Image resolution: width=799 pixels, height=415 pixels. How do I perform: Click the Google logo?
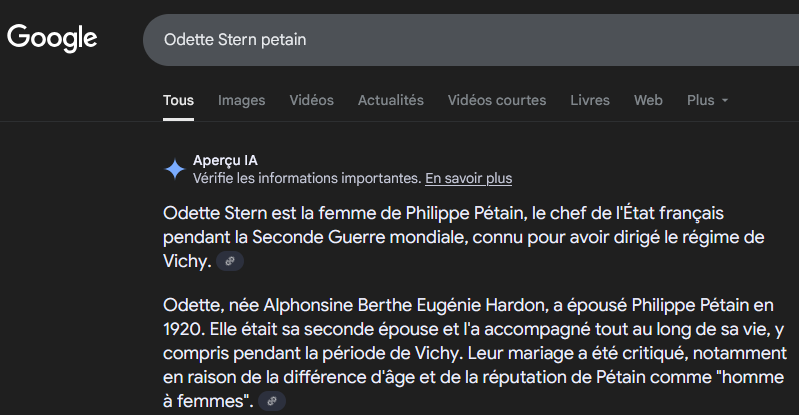[52, 39]
